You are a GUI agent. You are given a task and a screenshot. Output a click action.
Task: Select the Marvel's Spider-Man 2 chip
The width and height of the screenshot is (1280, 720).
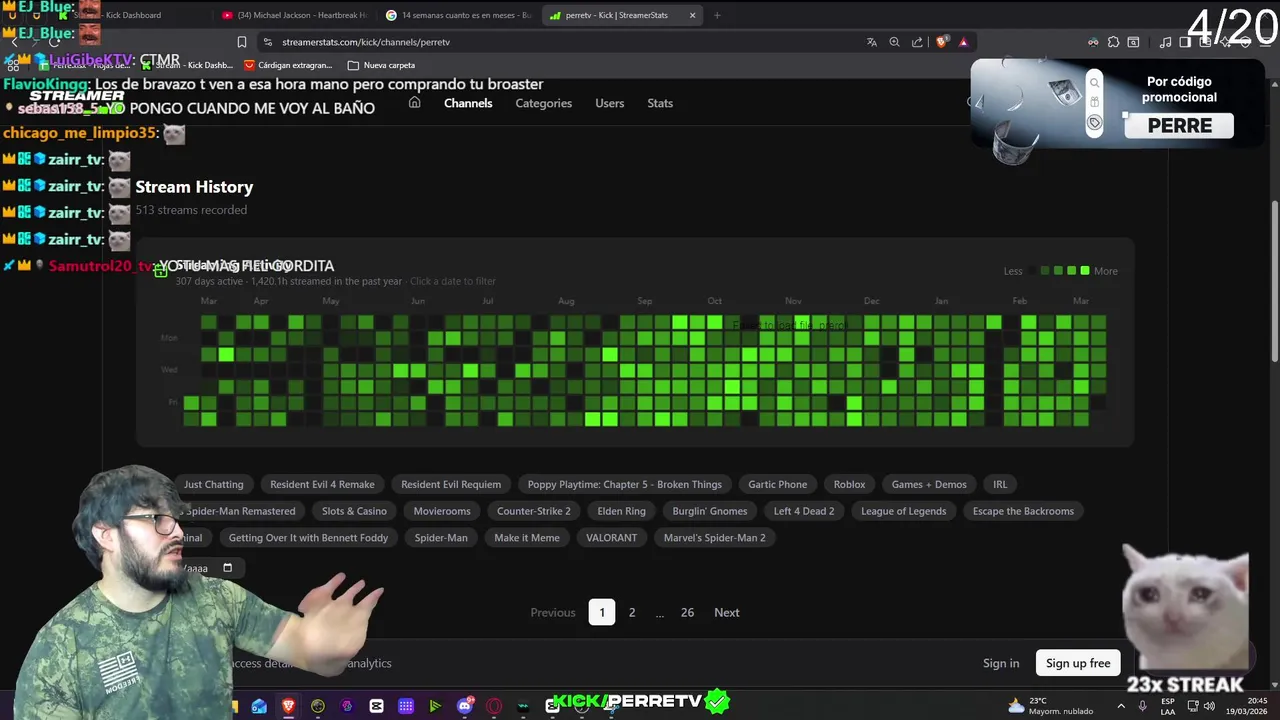point(715,538)
